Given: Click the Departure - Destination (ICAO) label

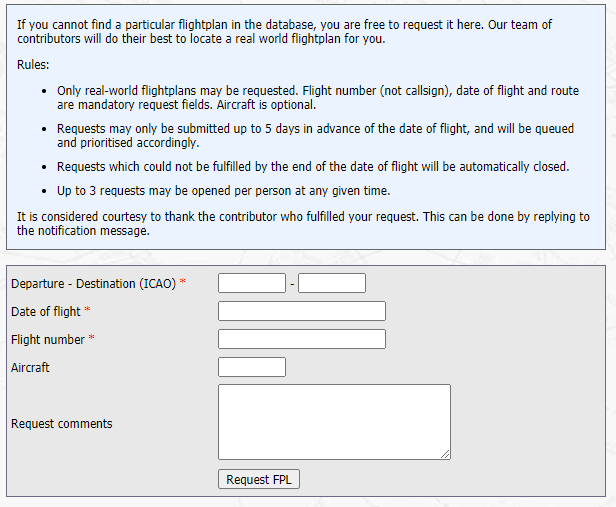Looking at the screenshot, I should point(93,284).
